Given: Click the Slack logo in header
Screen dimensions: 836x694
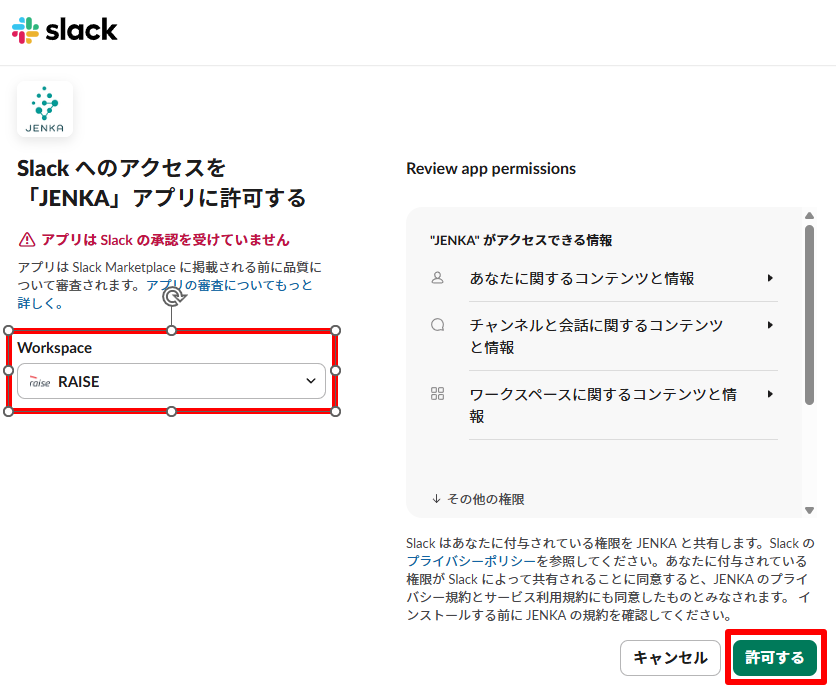Looking at the screenshot, I should pos(65,30).
